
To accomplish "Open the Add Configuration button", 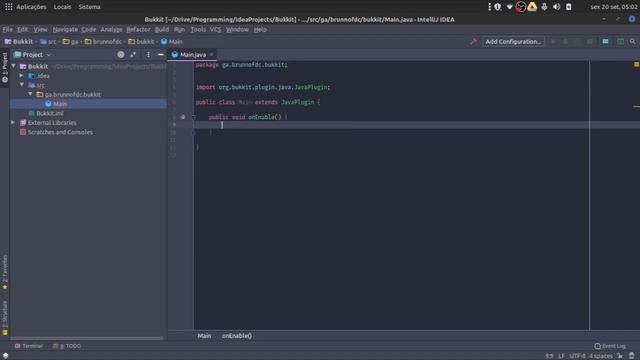I will 513,41.
